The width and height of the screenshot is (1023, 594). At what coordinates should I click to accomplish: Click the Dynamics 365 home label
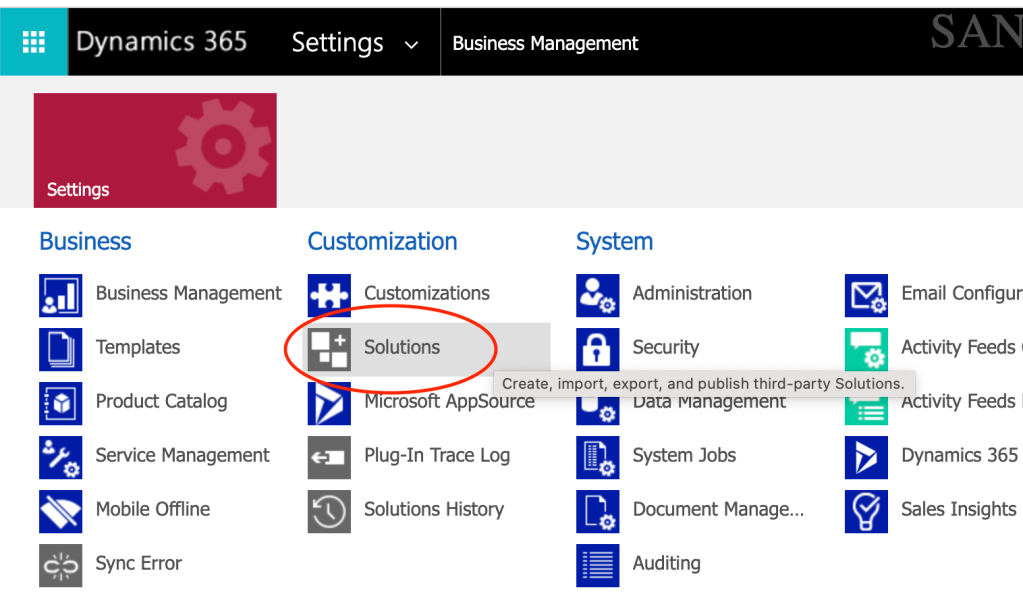click(161, 42)
